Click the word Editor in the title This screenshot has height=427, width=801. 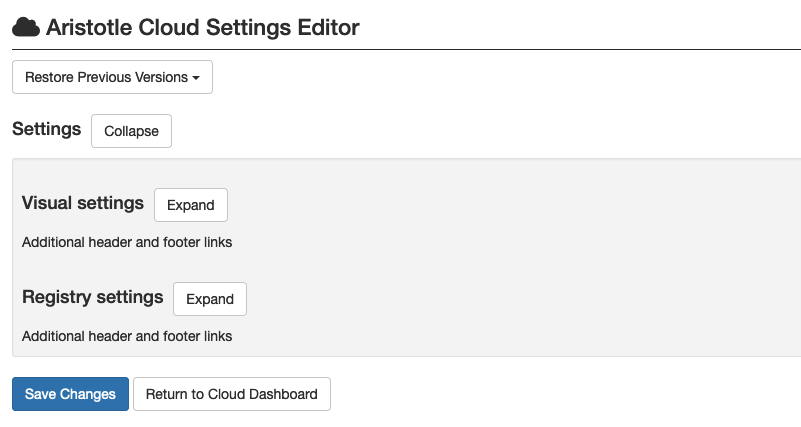(325, 28)
